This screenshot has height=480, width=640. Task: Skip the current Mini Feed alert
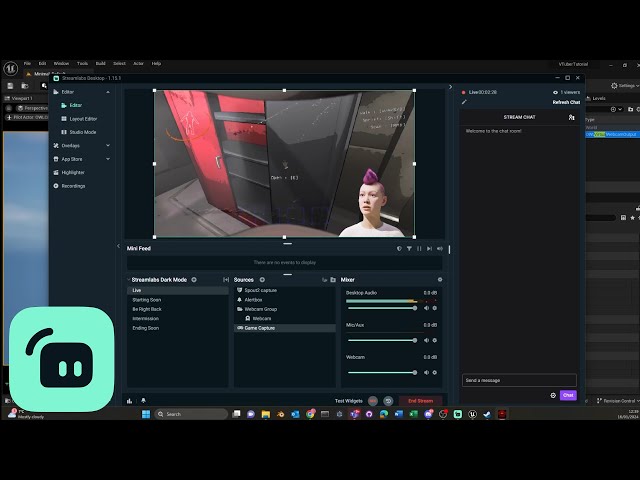point(429,249)
